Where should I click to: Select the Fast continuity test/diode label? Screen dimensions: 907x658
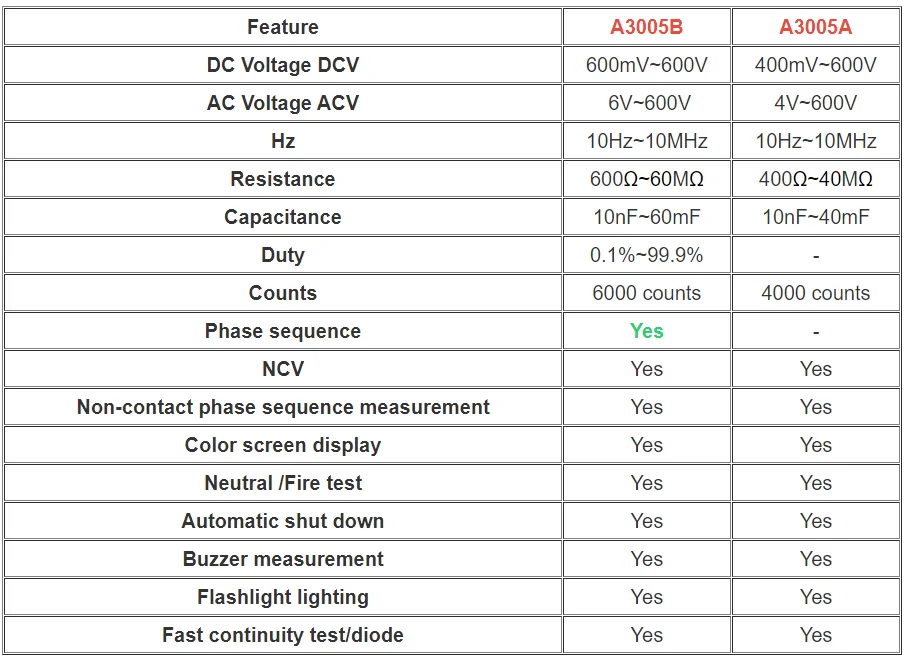pyautogui.click(x=283, y=635)
